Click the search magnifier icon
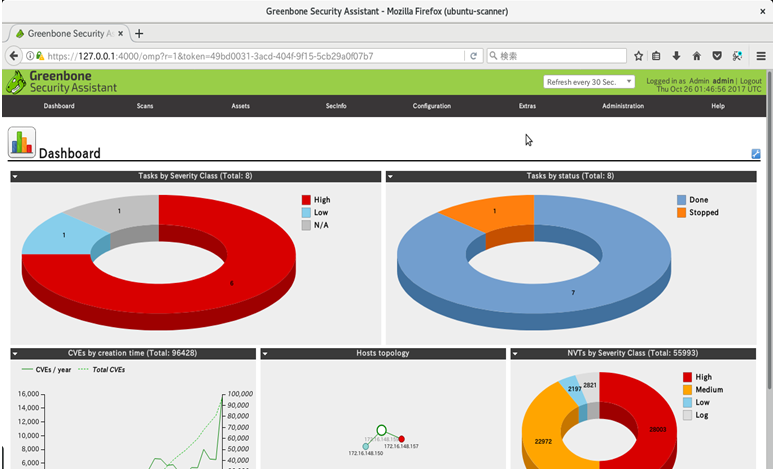 point(493,56)
